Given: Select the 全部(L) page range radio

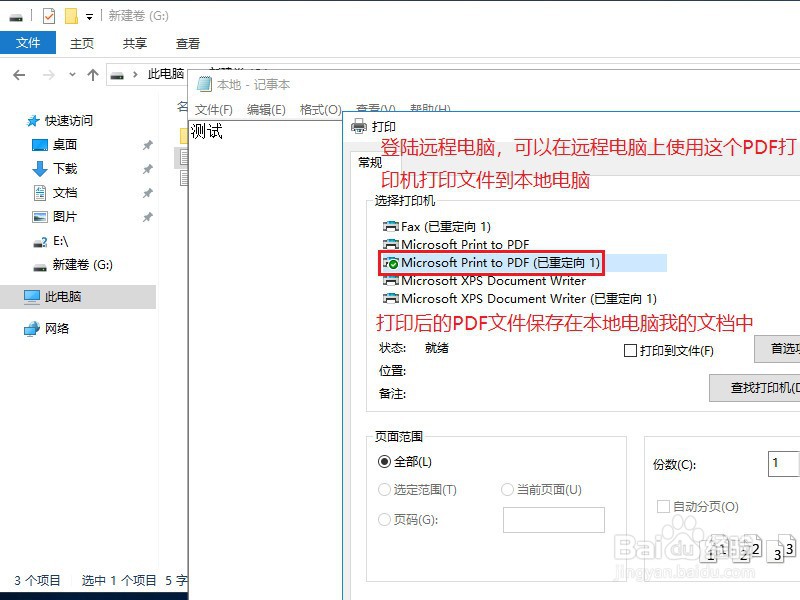Looking at the screenshot, I should point(384,462).
